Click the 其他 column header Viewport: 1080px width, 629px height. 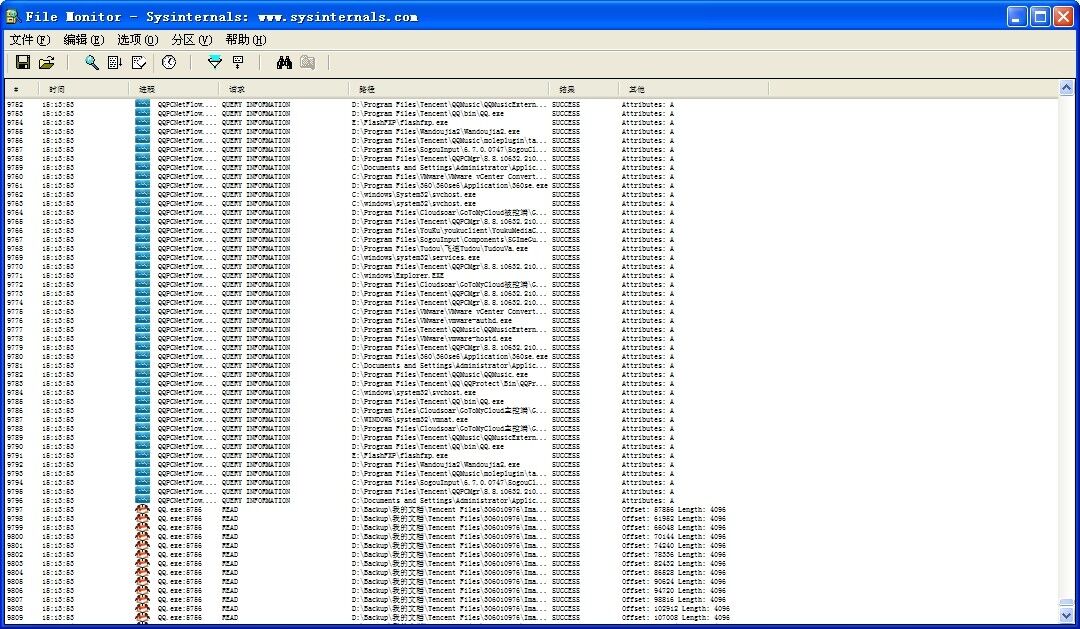694,90
